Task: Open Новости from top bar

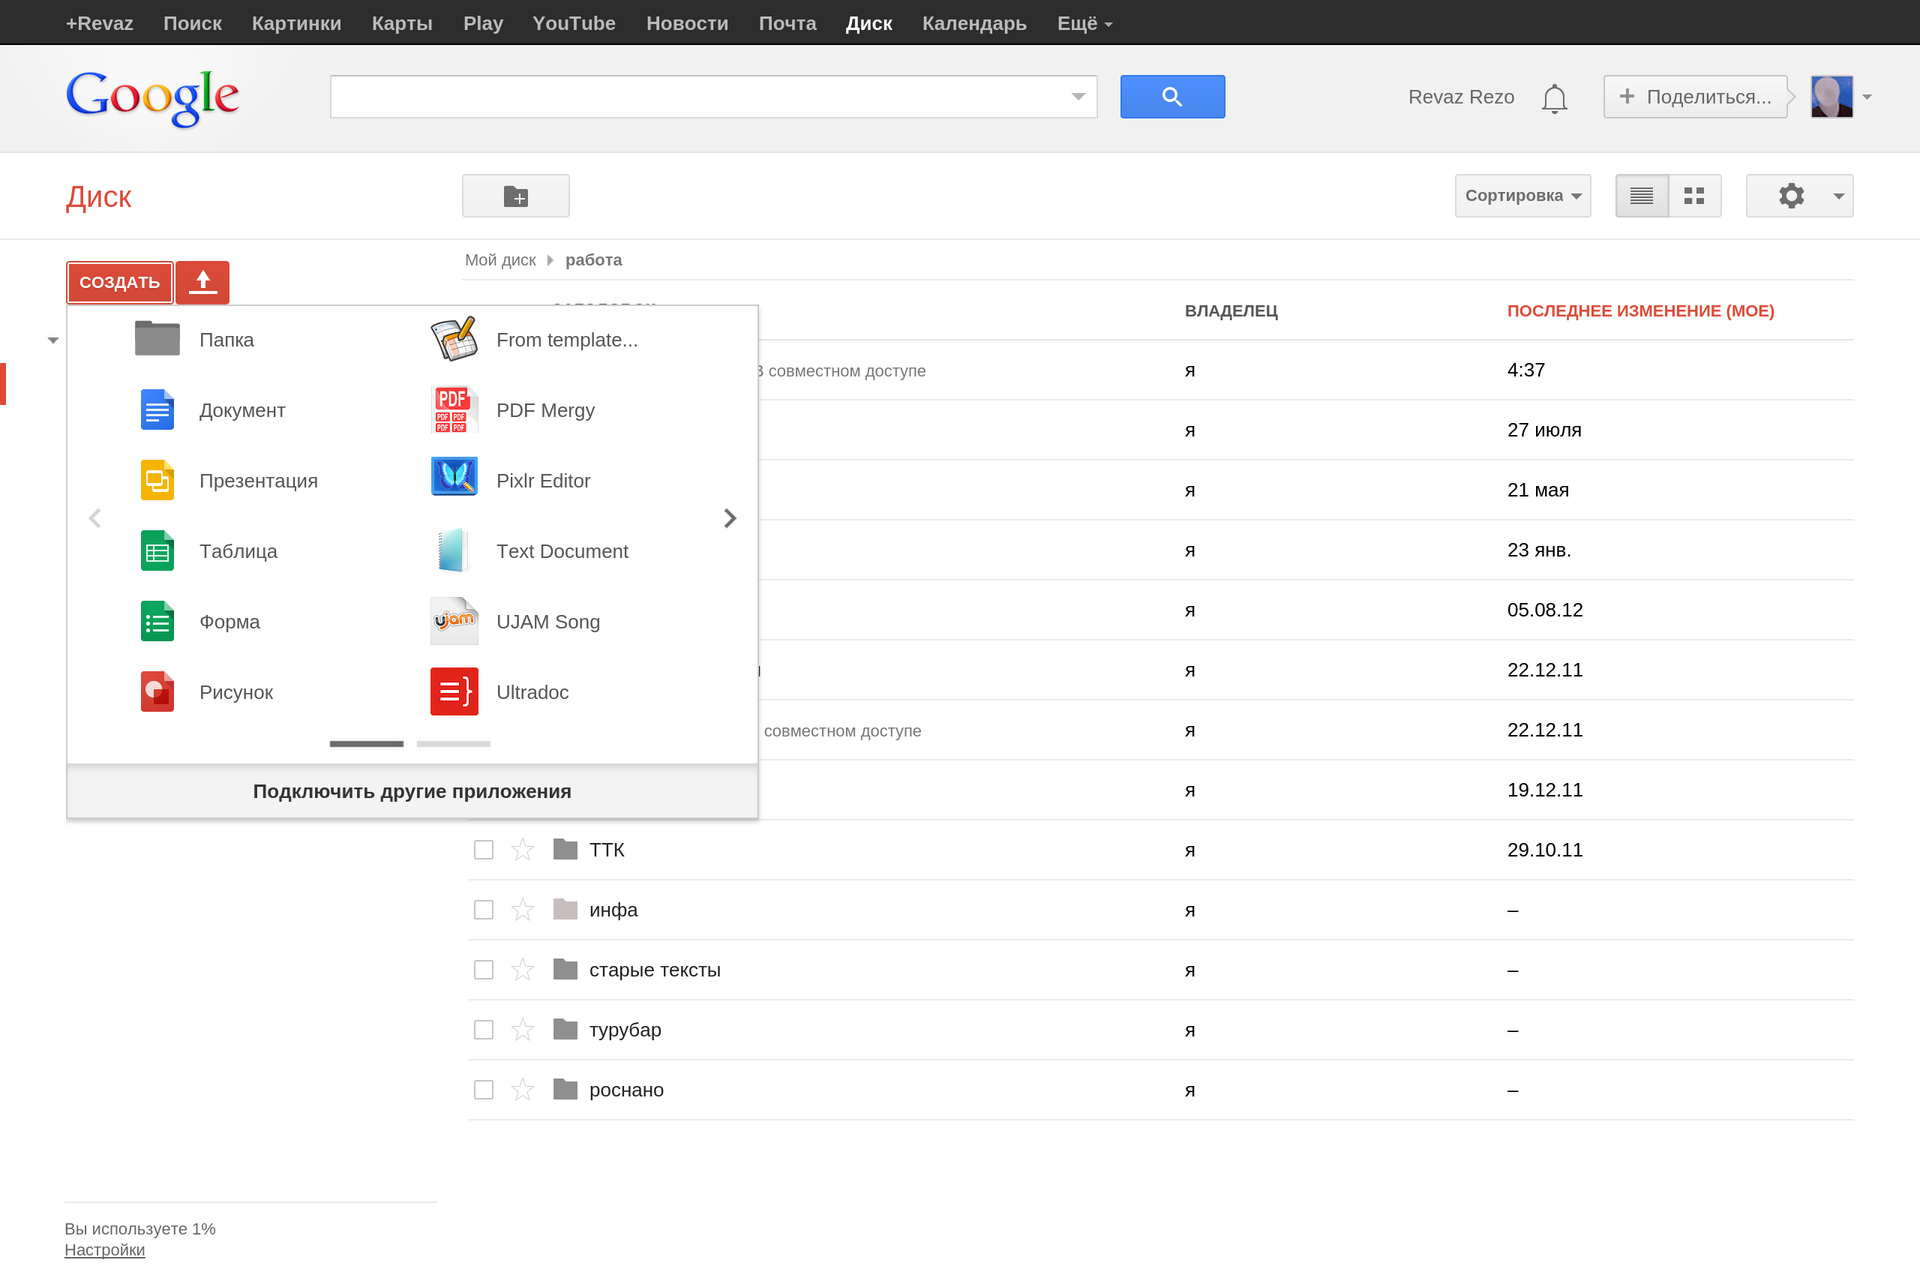Action: [687, 23]
